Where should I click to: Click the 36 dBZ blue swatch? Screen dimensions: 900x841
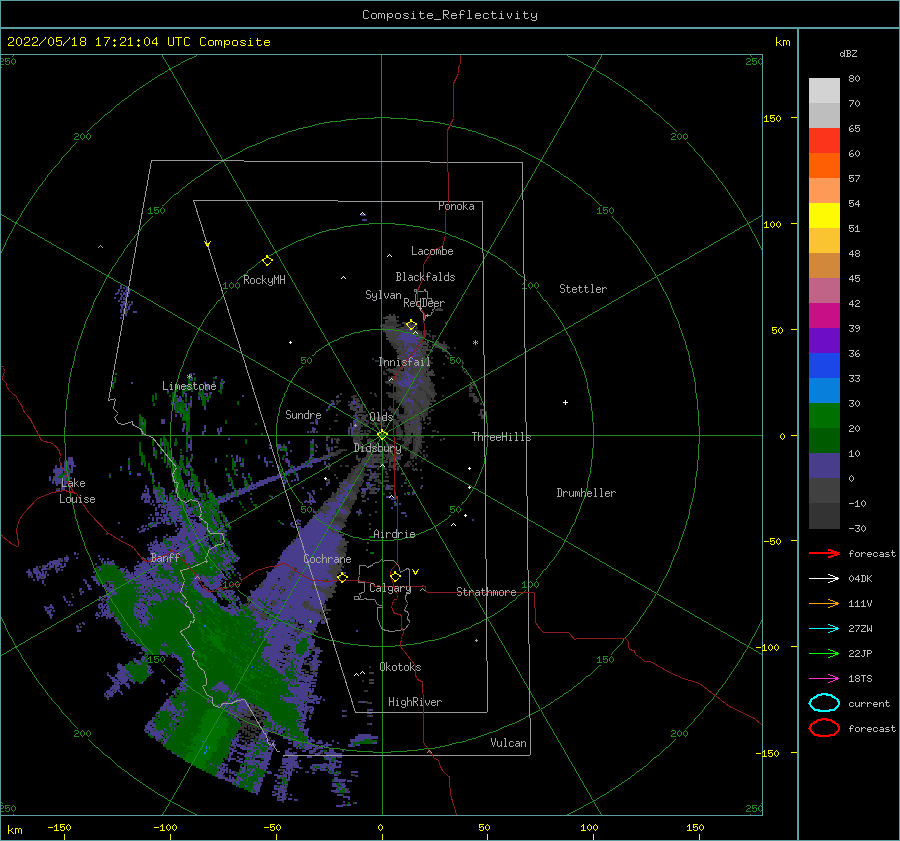pyautogui.click(x=824, y=365)
